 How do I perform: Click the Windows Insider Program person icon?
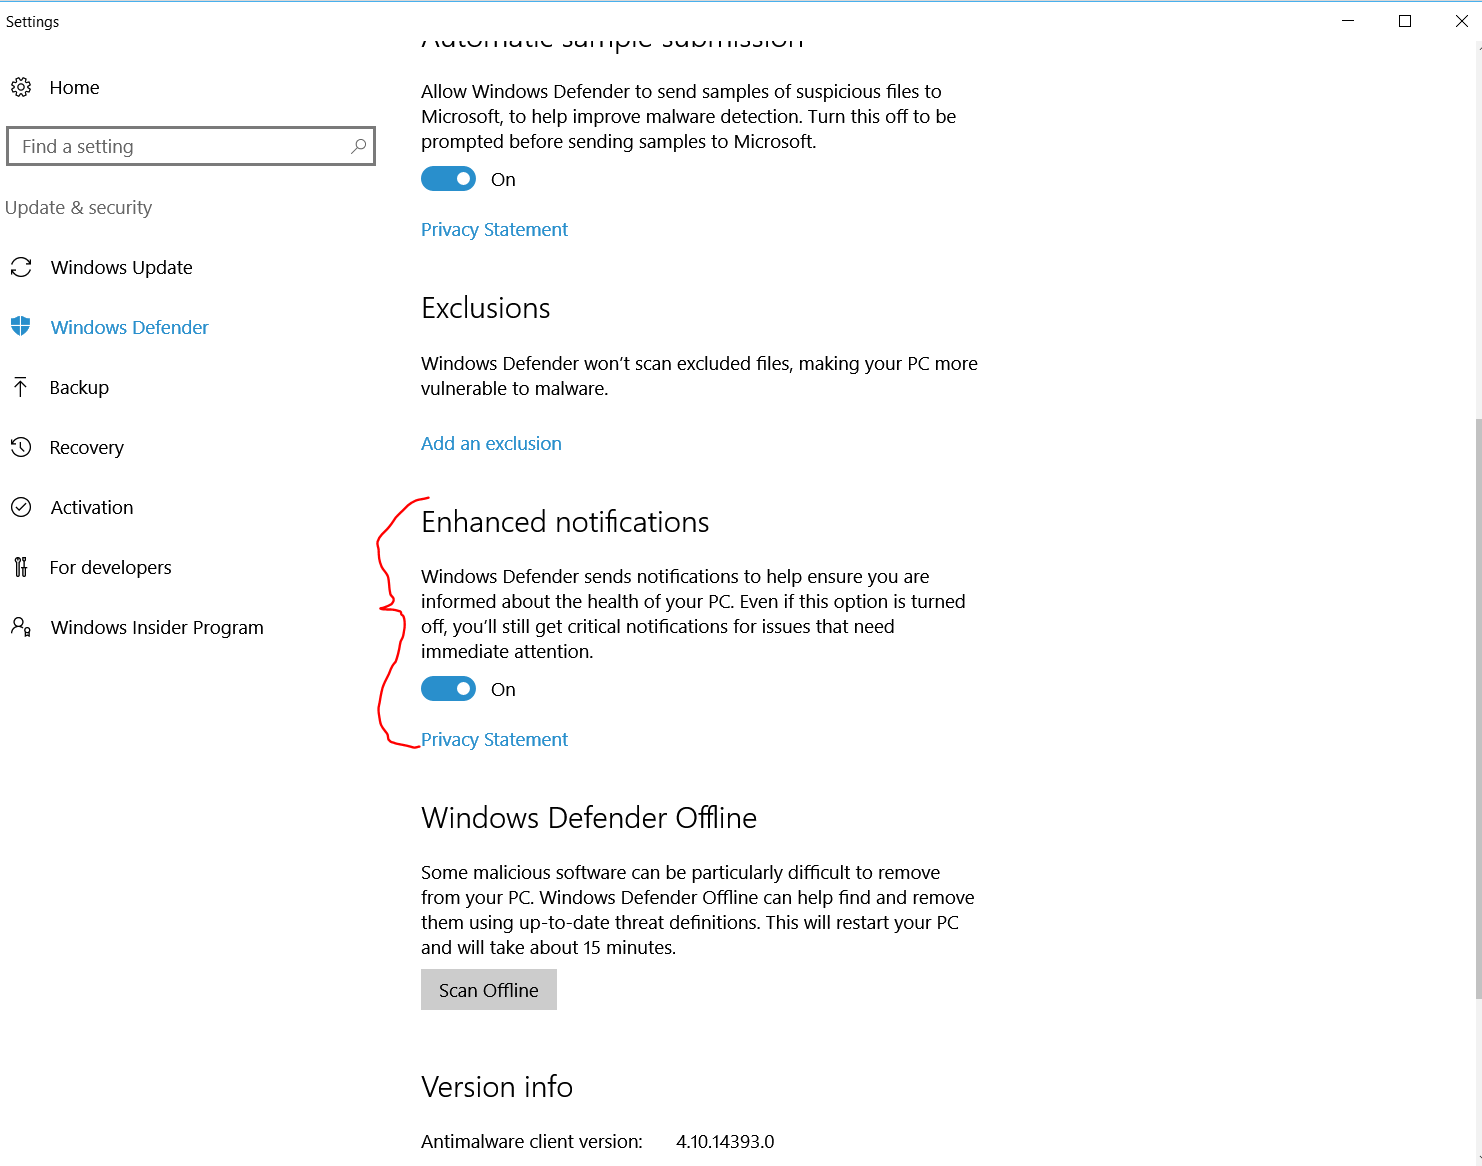pos(21,627)
